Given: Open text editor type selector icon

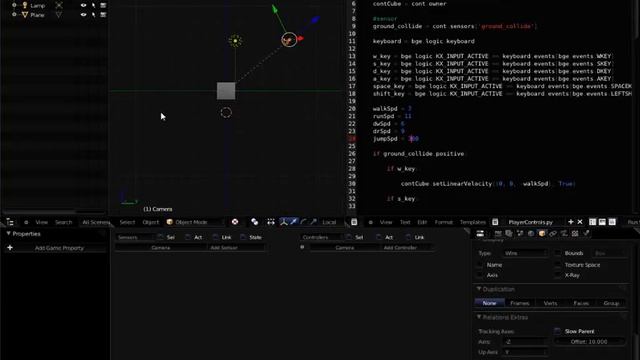Looking at the screenshot, I should click(x=354, y=222).
